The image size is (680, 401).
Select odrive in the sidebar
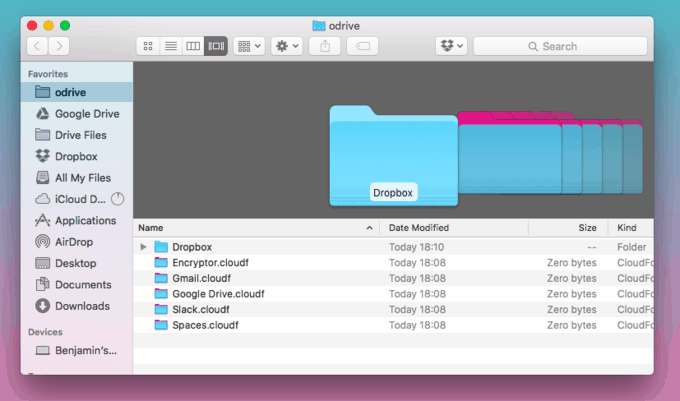point(77,92)
